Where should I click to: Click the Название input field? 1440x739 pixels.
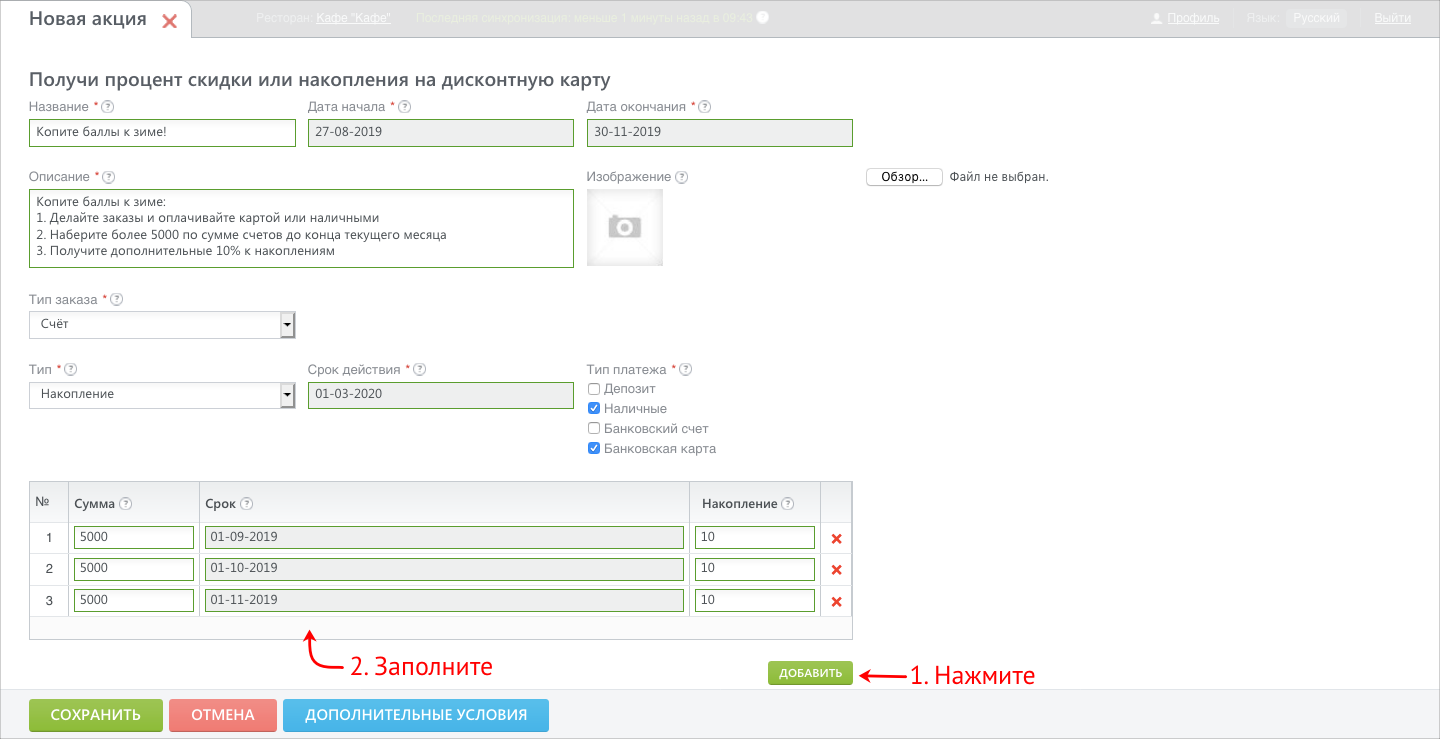(x=162, y=133)
